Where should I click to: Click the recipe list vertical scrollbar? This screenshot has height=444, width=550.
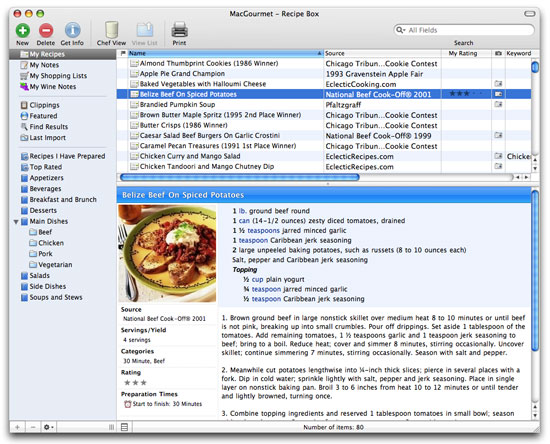(535, 67)
